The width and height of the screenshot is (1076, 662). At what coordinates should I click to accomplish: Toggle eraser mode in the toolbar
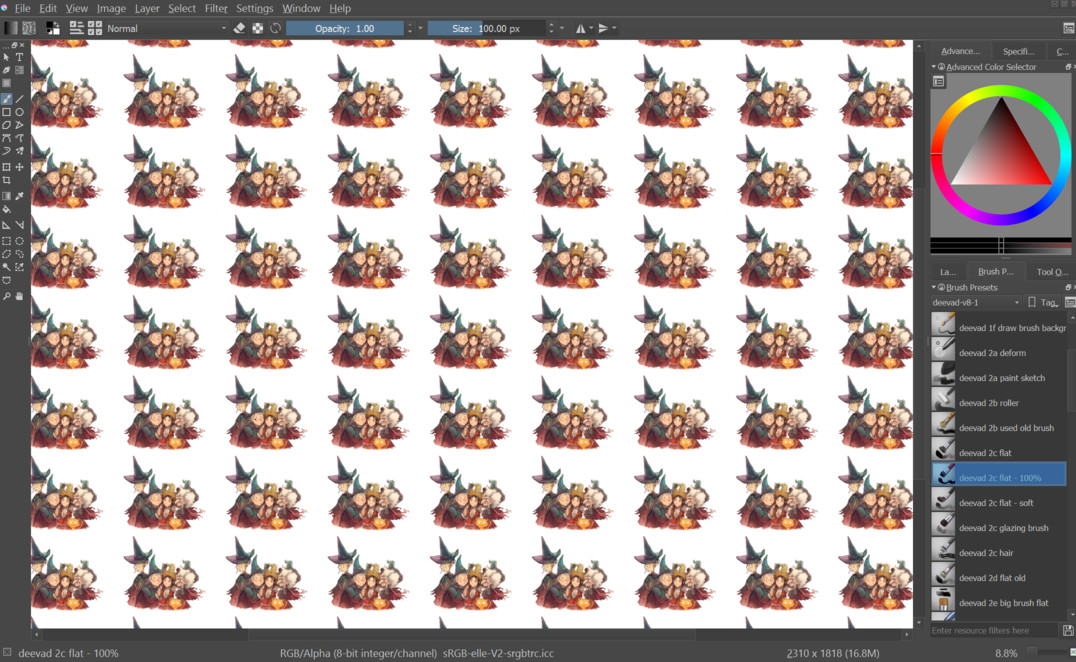[238, 28]
